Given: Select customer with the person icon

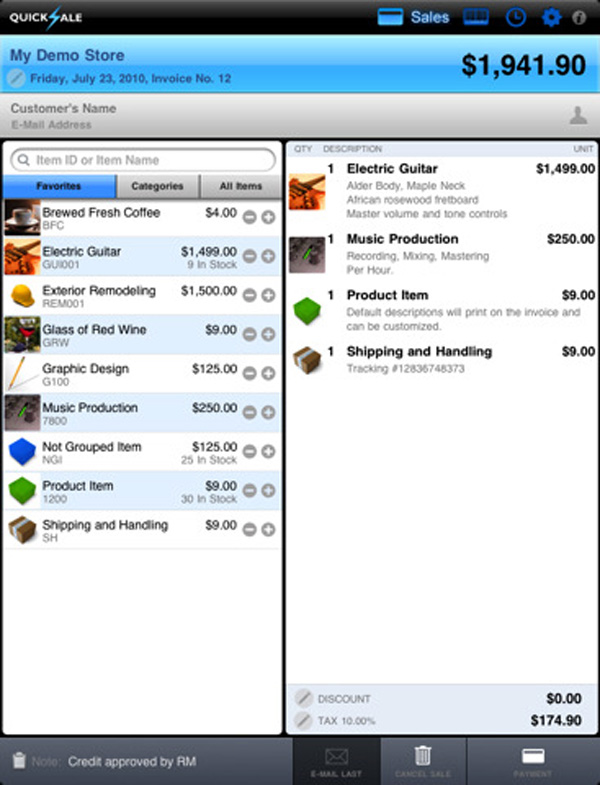Looking at the screenshot, I should (x=578, y=115).
